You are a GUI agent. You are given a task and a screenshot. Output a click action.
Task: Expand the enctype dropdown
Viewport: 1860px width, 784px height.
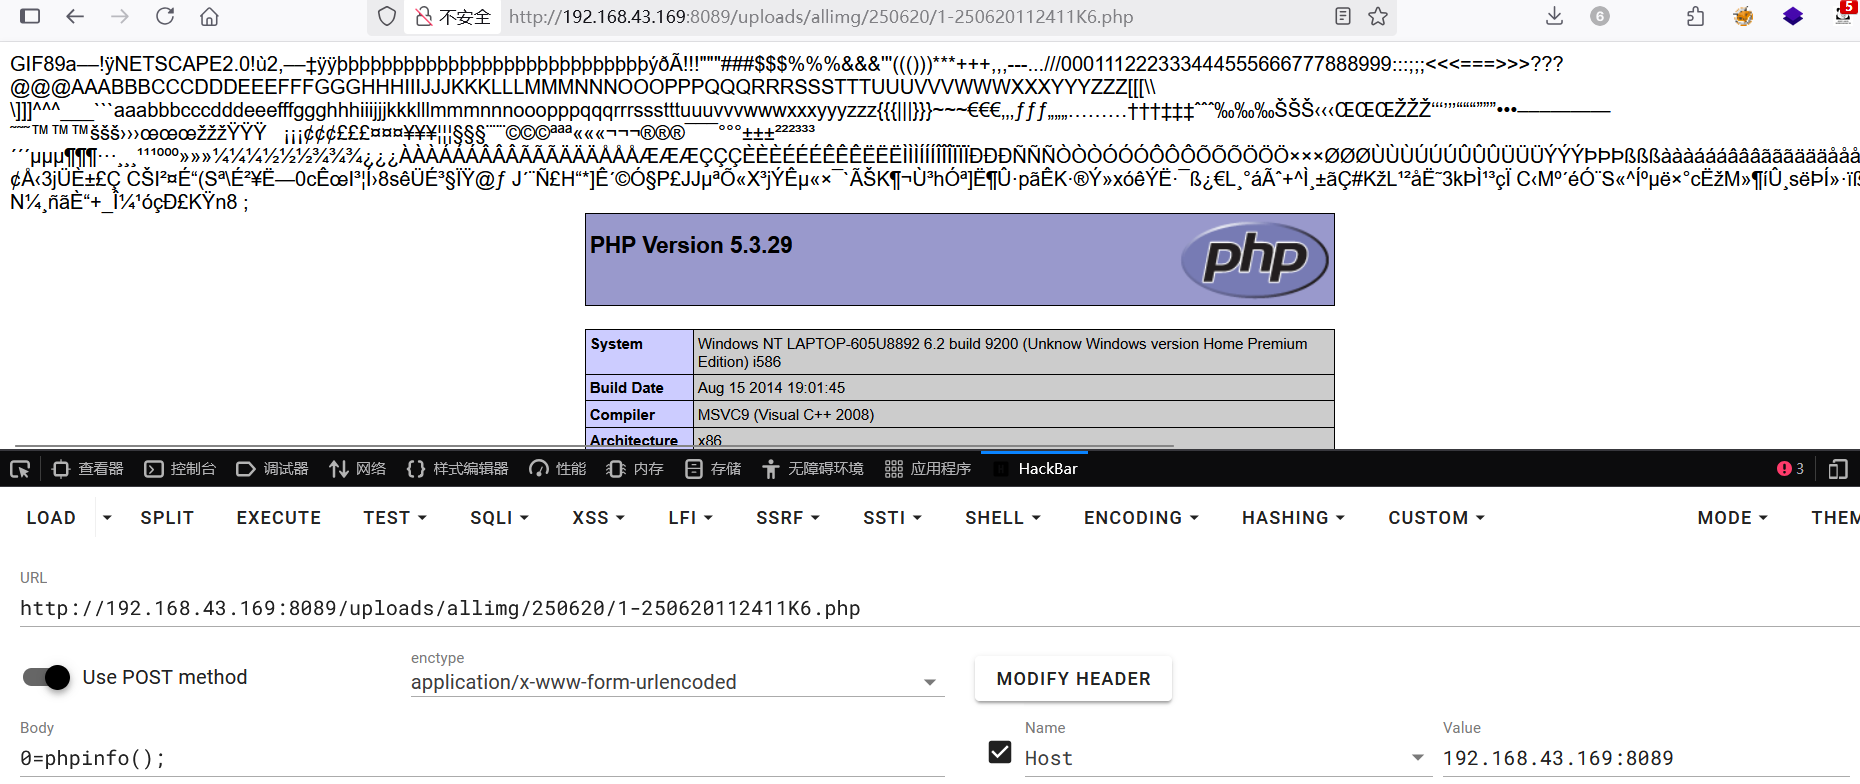click(929, 682)
